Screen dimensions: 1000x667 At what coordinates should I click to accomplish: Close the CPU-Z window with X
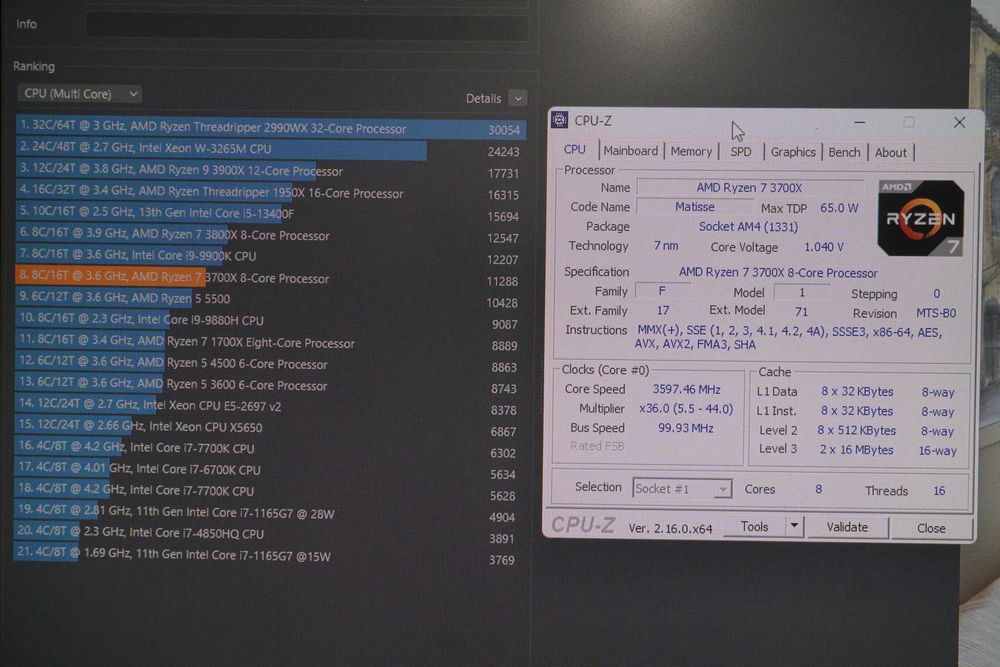[959, 122]
